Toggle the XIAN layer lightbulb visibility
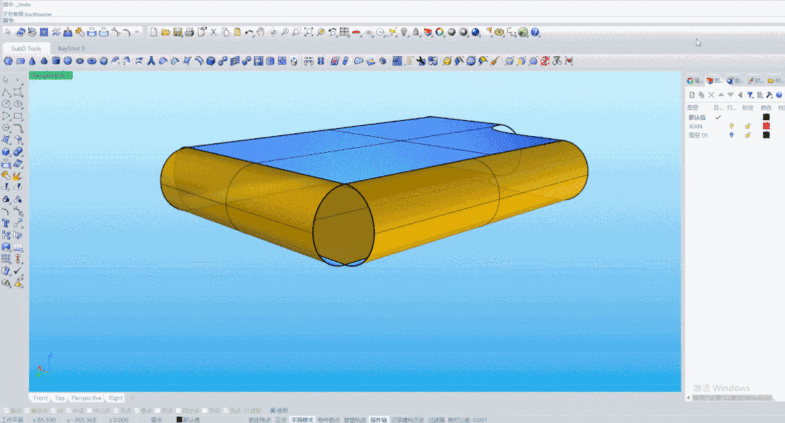 tap(731, 126)
